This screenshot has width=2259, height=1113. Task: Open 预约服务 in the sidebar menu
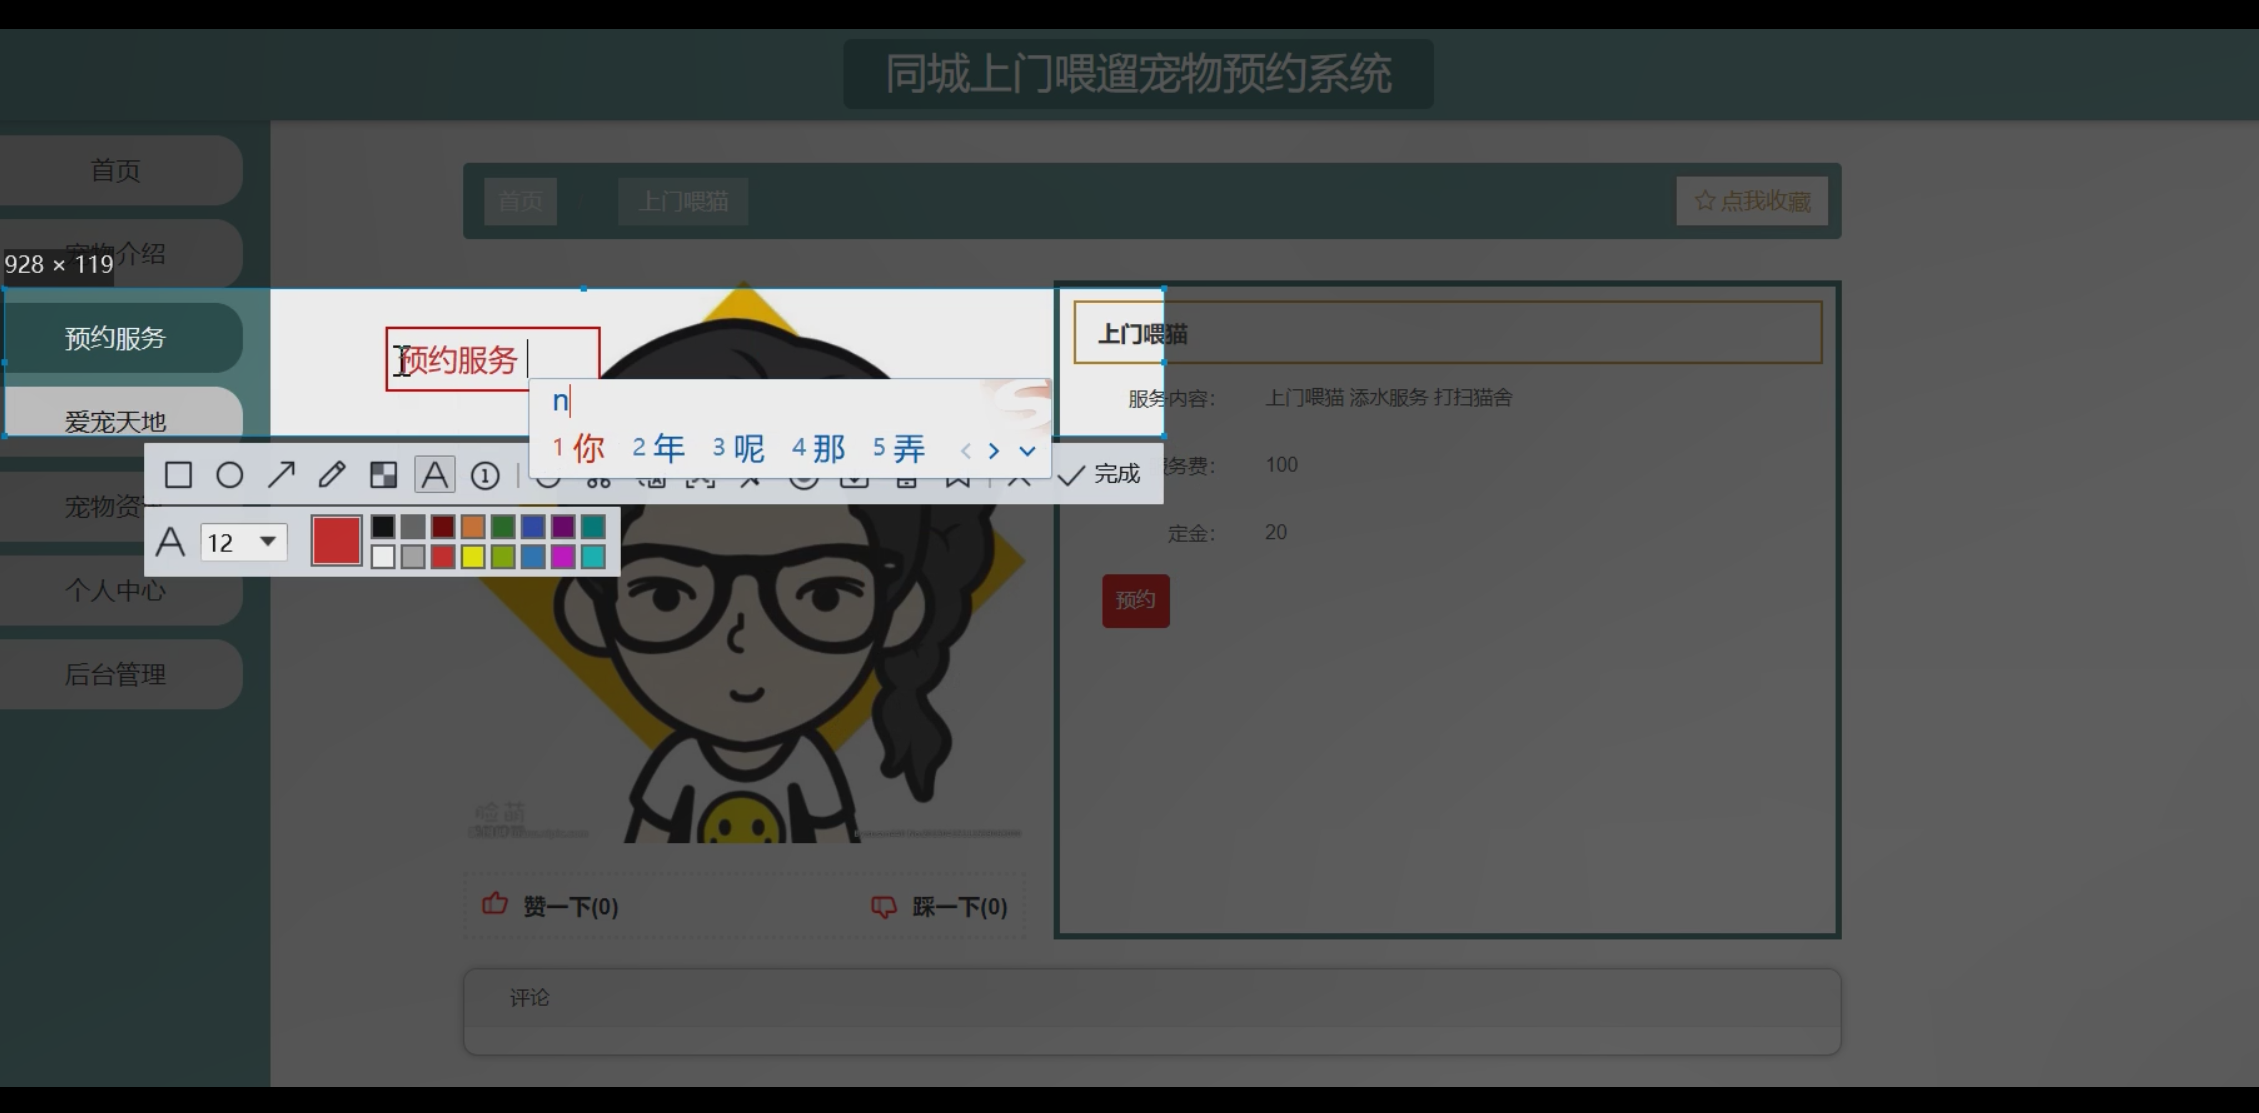[116, 338]
